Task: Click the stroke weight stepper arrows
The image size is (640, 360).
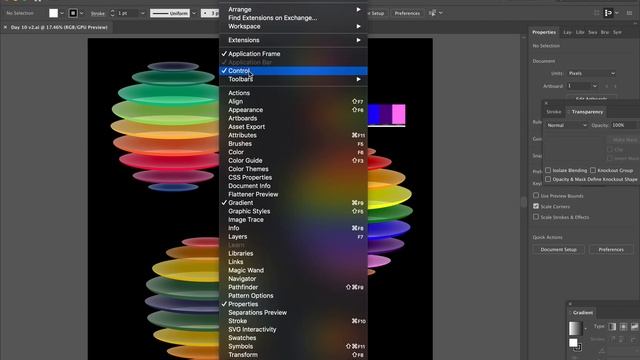Action: click(x=113, y=13)
